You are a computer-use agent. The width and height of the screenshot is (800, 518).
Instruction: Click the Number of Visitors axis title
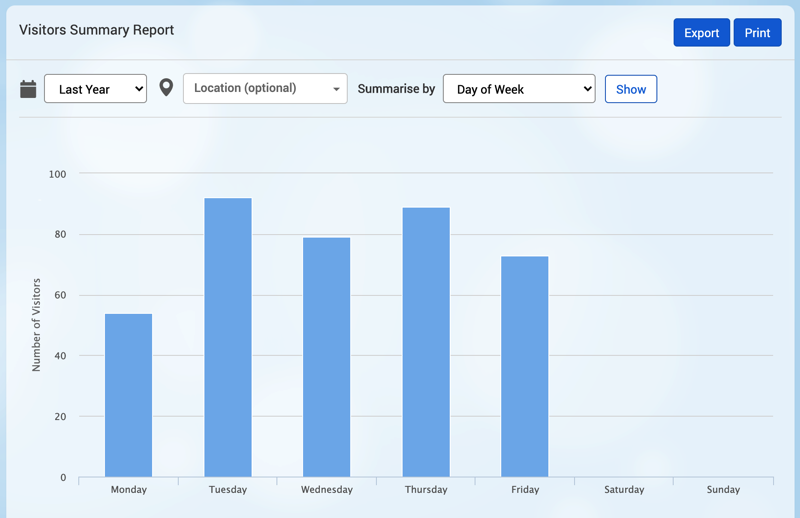point(37,325)
